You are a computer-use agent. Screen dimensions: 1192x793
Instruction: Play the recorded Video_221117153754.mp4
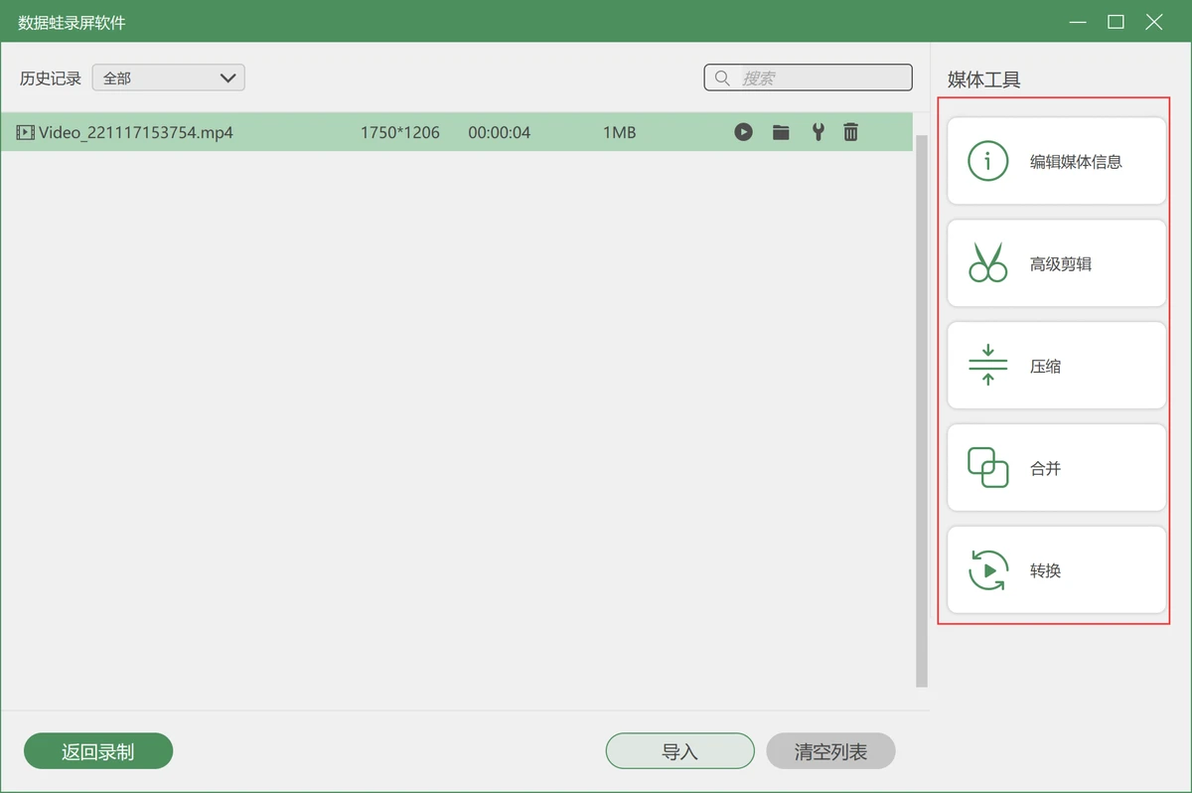click(x=743, y=132)
